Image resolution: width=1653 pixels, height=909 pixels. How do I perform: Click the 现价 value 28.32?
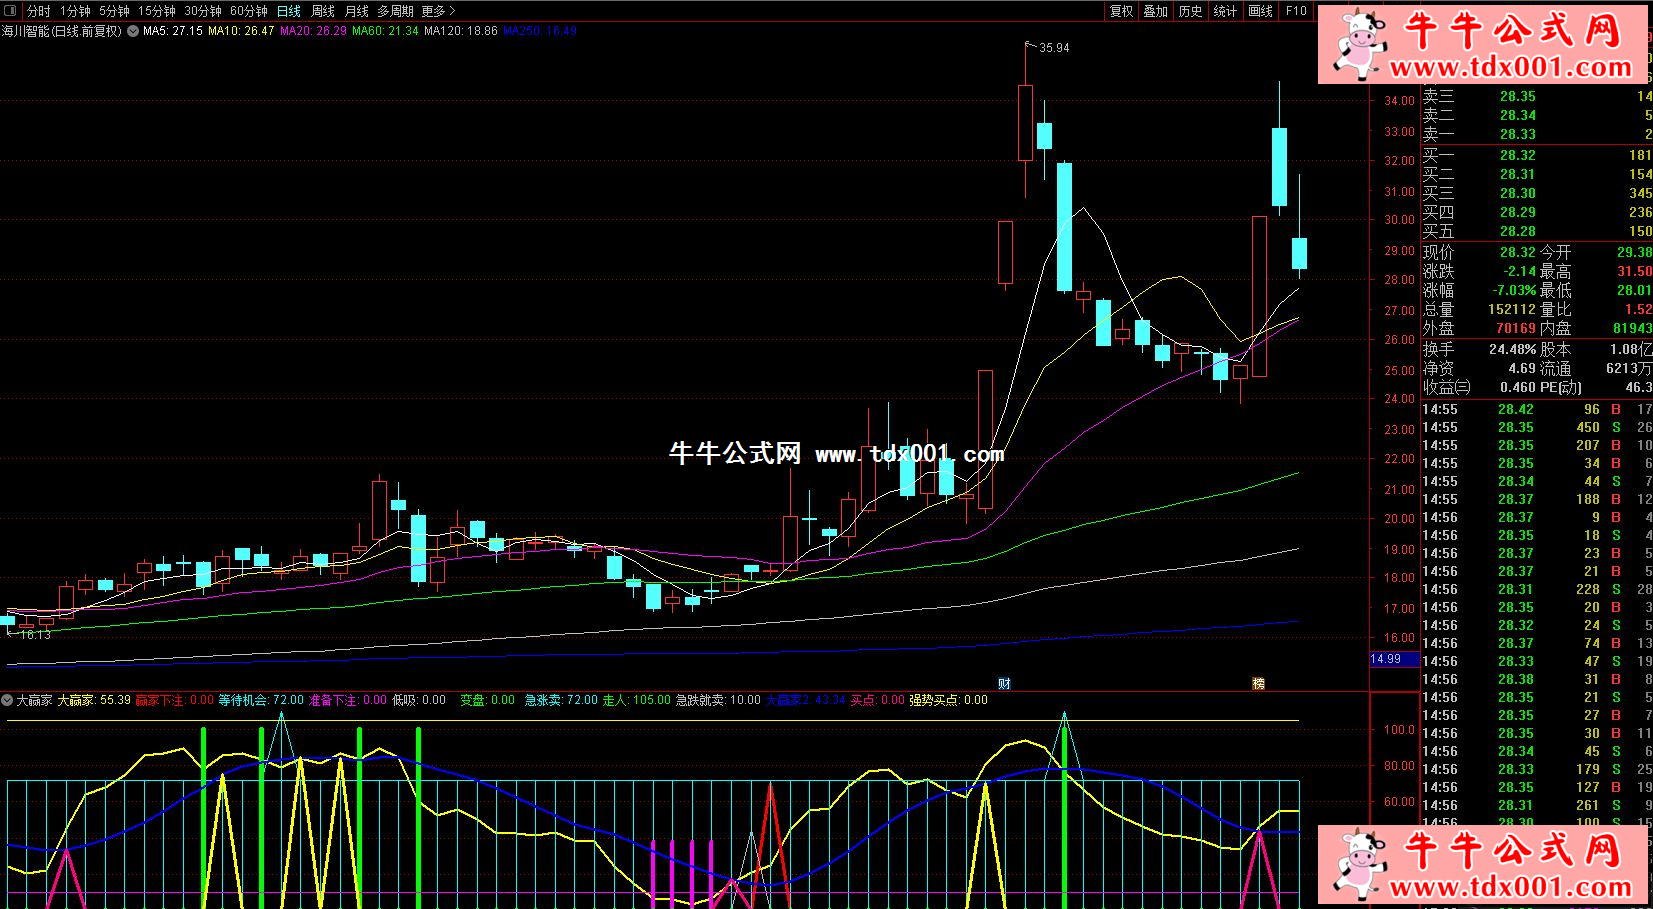tap(1517, 253)
